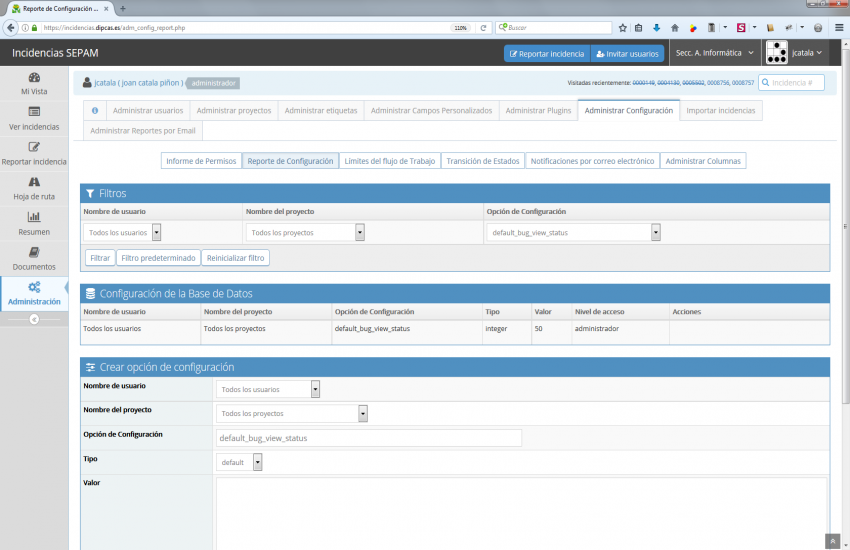Collapse the sidebar with the round arrow toggle

(x=34, y=320)
